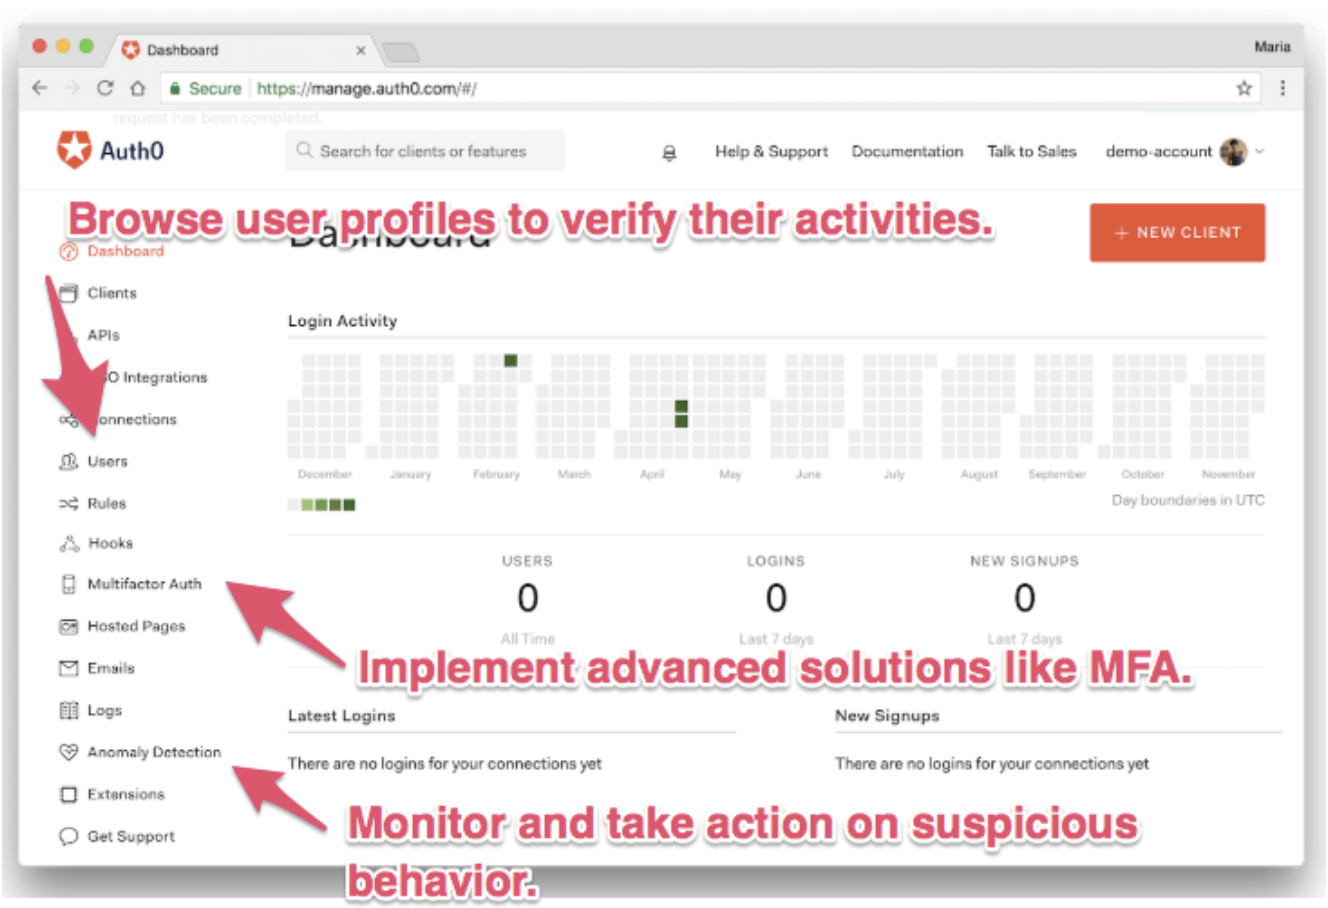This screenshot has width=1328, height=908.
Task: Click the 'New Signups' heading
Action: pyautogui.click(x=887, y=716)
